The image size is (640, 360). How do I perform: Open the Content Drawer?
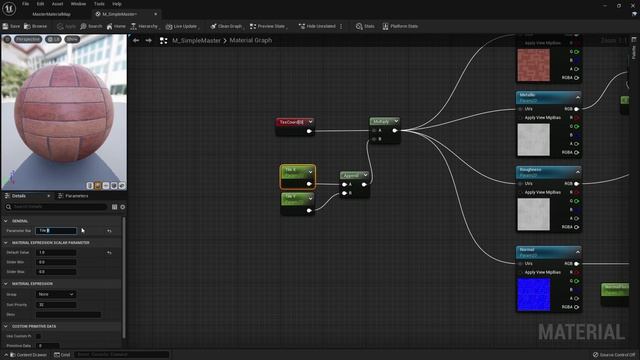pos(28,355)
